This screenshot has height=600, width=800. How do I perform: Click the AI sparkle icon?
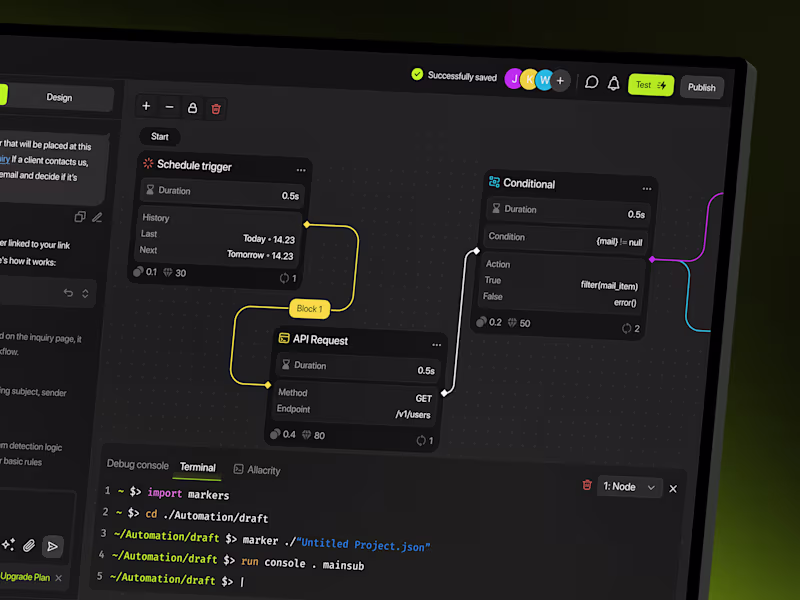tap(8, 544)
